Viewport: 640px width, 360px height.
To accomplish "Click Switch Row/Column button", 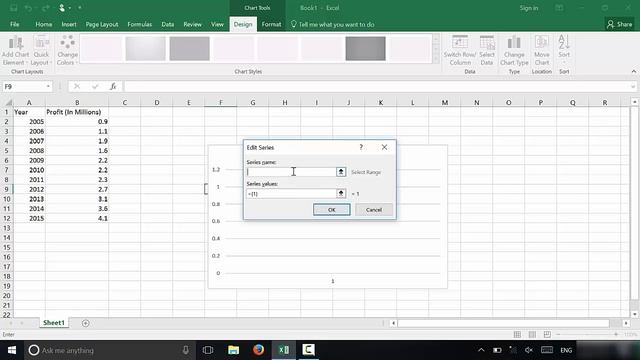I will point(460,51).
